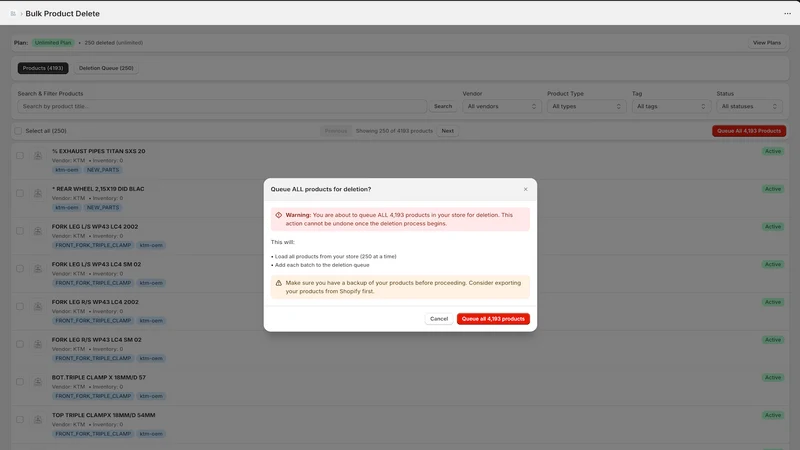Check the FORK LEG R/S WP43 LC4 2002 row
The height and width of the screenshot is (450, 800).
click(x=20, y=307)
